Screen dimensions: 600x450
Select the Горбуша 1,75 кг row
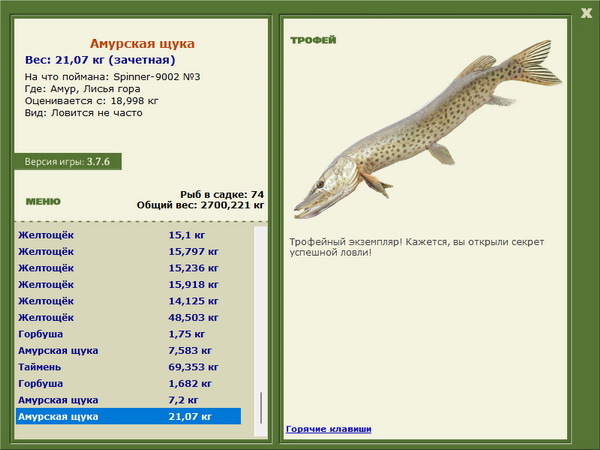129,334
